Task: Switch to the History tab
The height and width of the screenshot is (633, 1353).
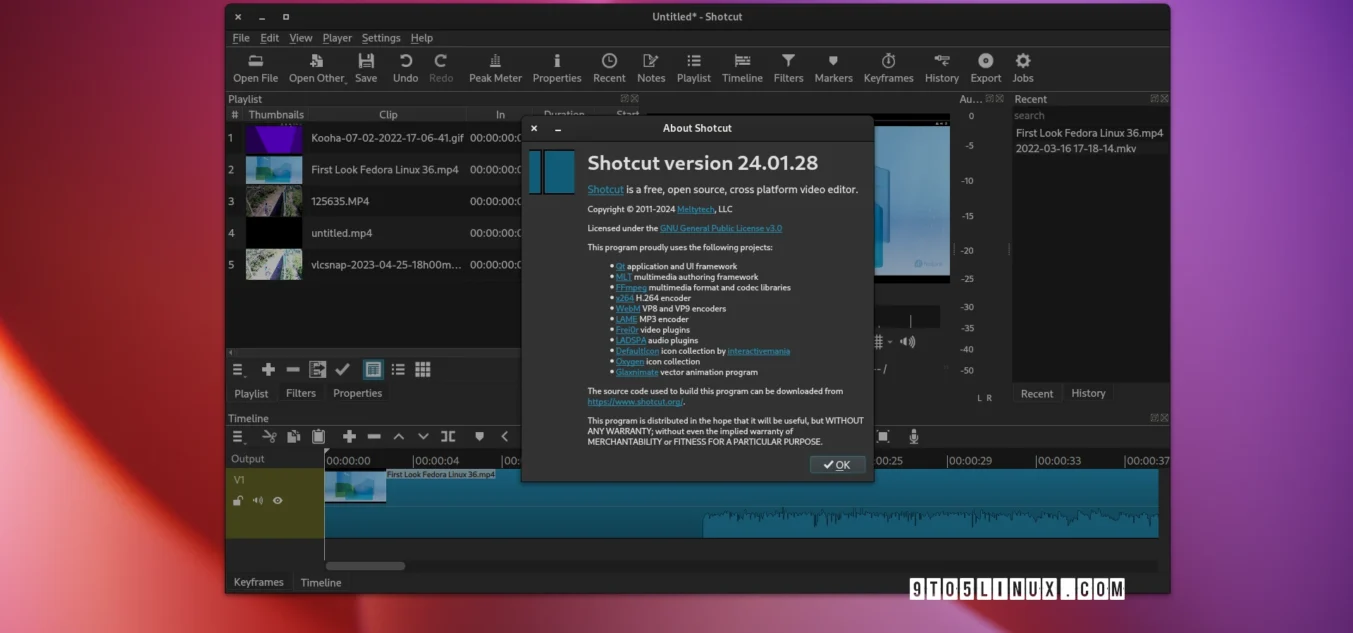Action: pos(1088,394)
